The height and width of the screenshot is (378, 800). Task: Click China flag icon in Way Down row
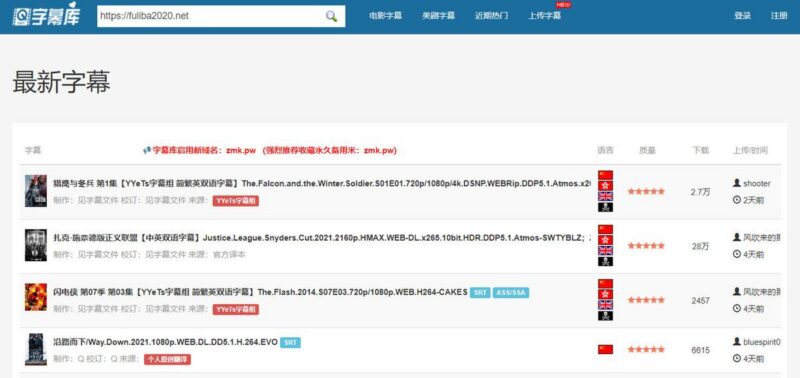pyautogui.click(x=606, y=350)
